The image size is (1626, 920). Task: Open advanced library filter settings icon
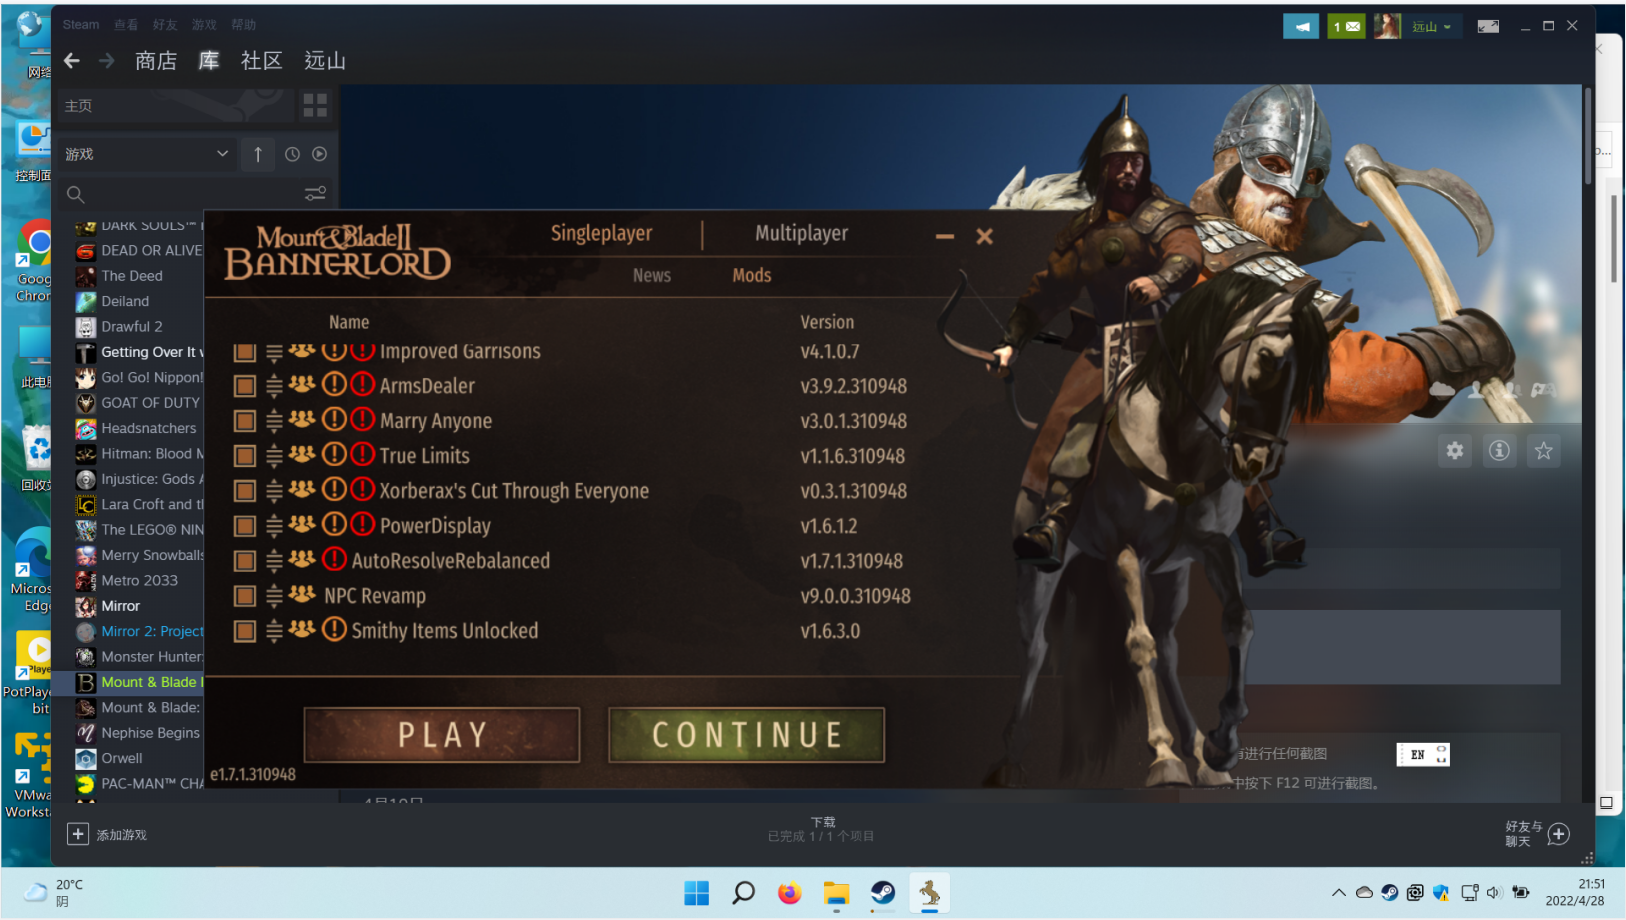tap(315, 194)
